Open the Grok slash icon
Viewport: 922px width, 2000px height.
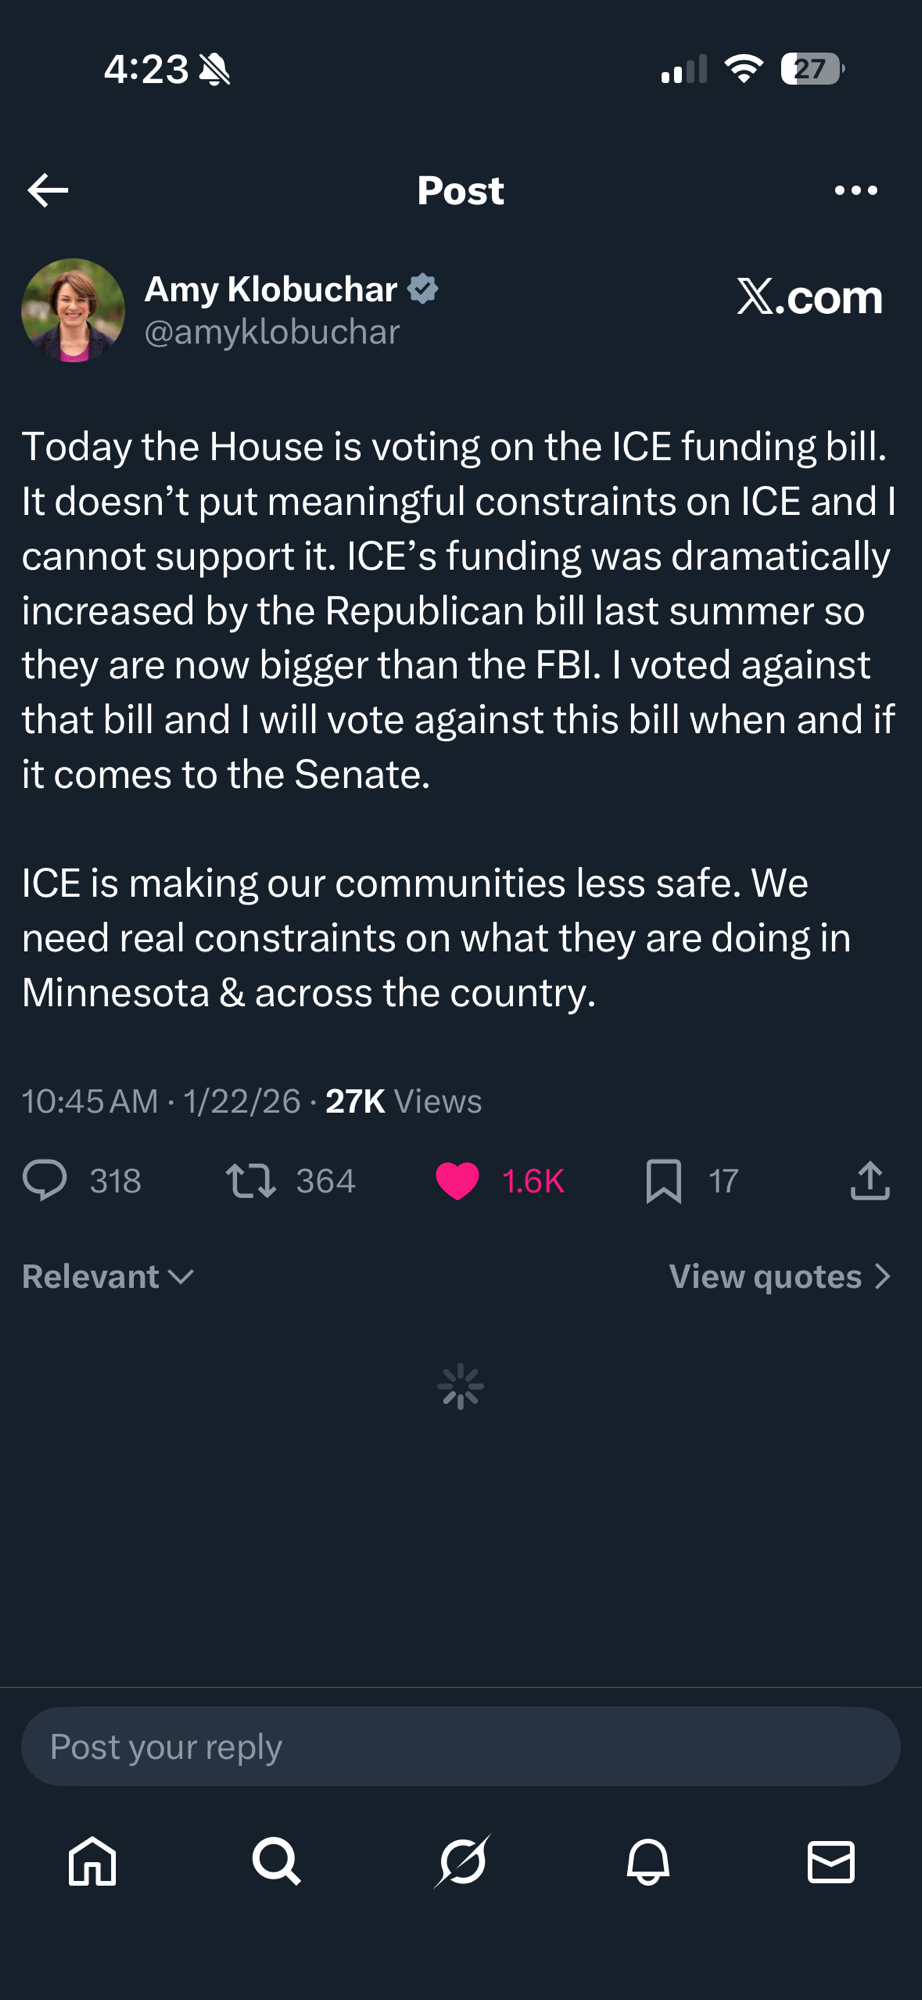point(462,1862)
